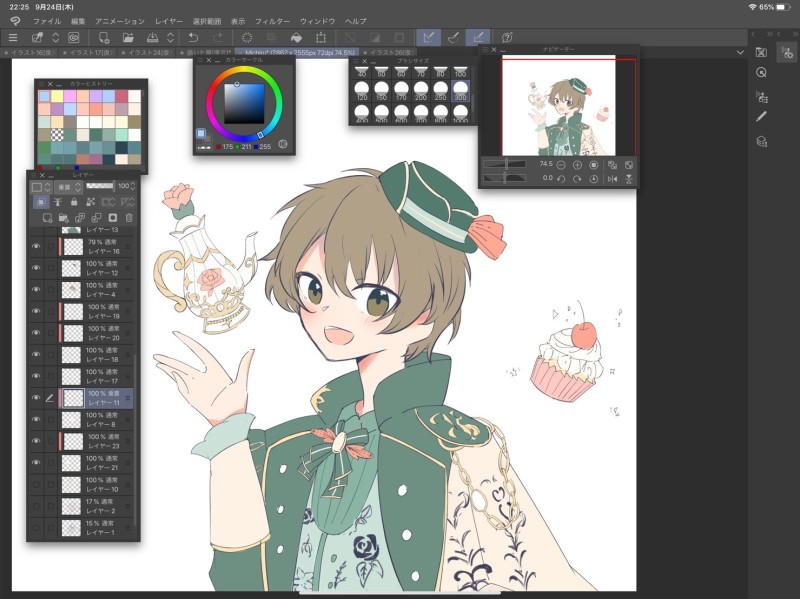Click the color square inside the color wheel
Viewport: 800px width, 599px height.
244,104
